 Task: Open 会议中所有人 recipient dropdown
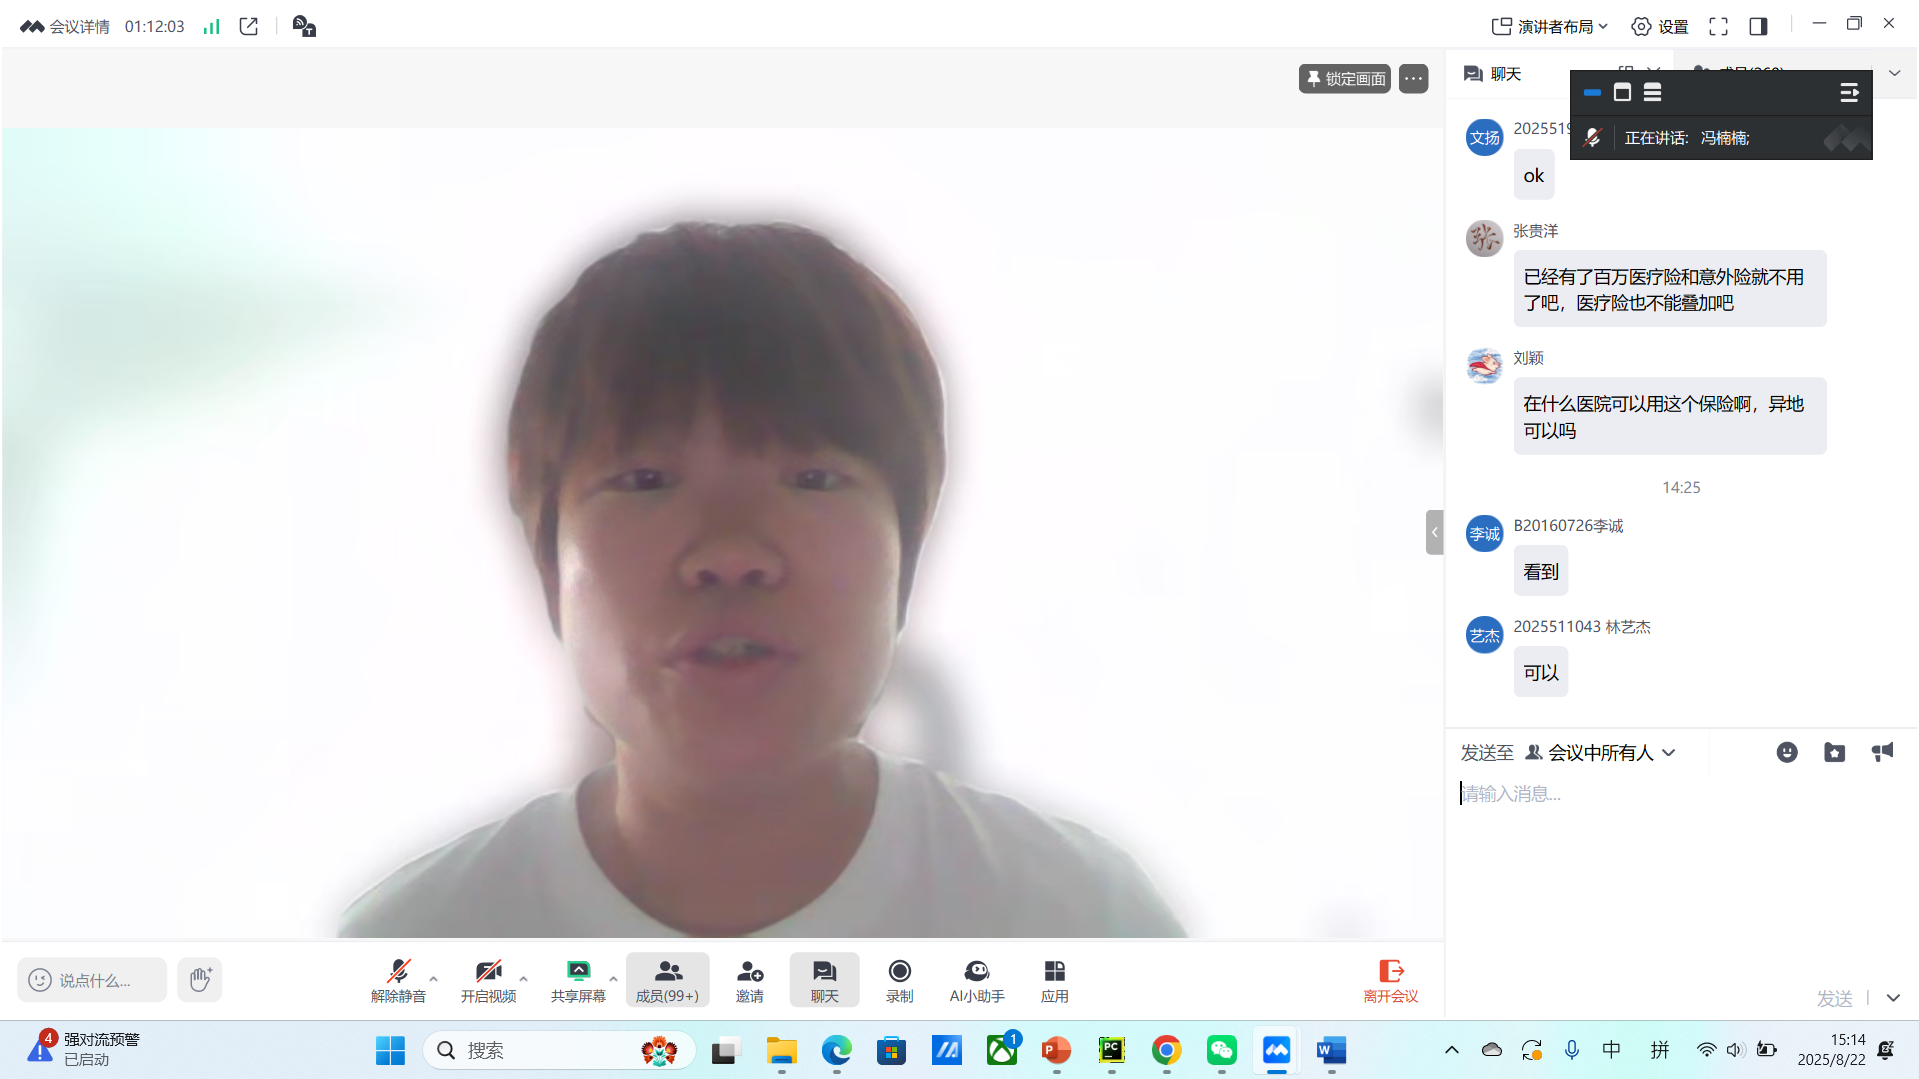click(1600, 753)
